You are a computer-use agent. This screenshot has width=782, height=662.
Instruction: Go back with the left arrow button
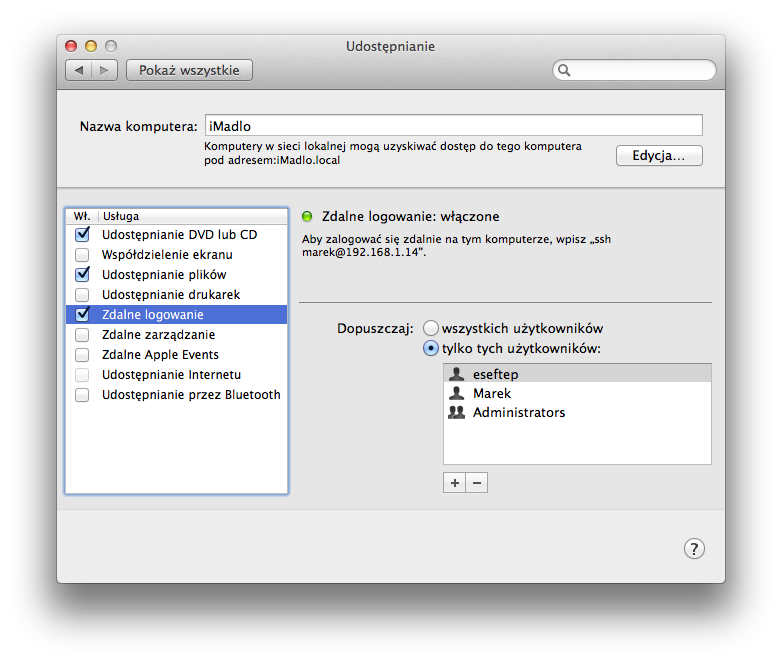coord(79,70)
